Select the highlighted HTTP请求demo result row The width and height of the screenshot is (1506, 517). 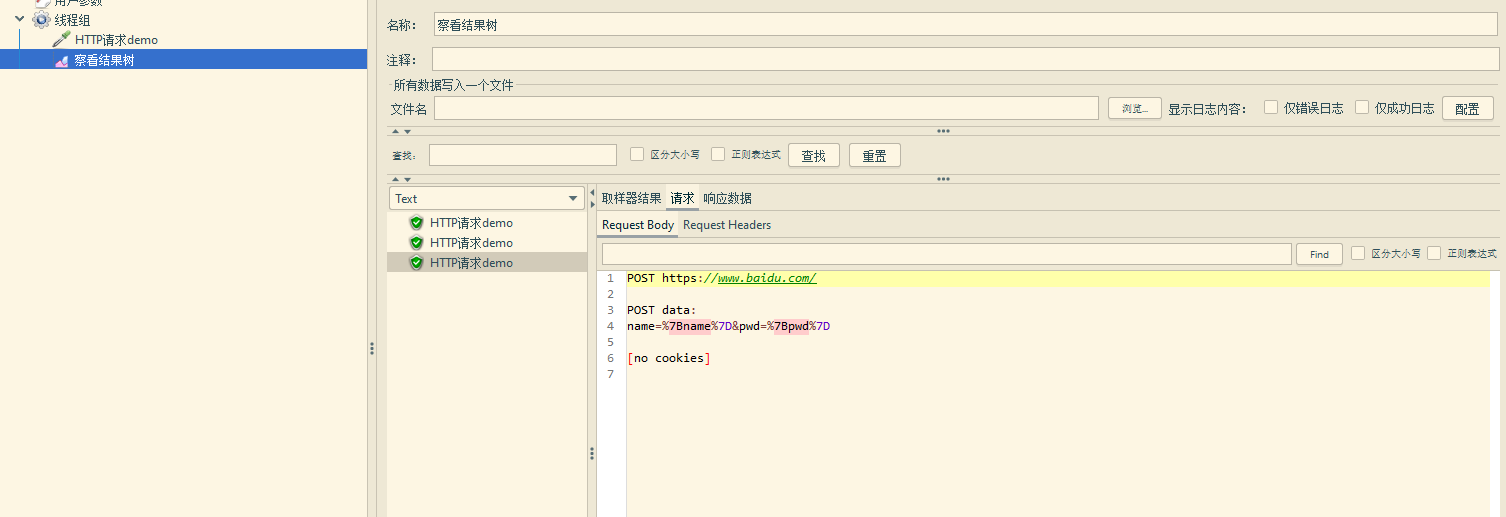point(487,262)
